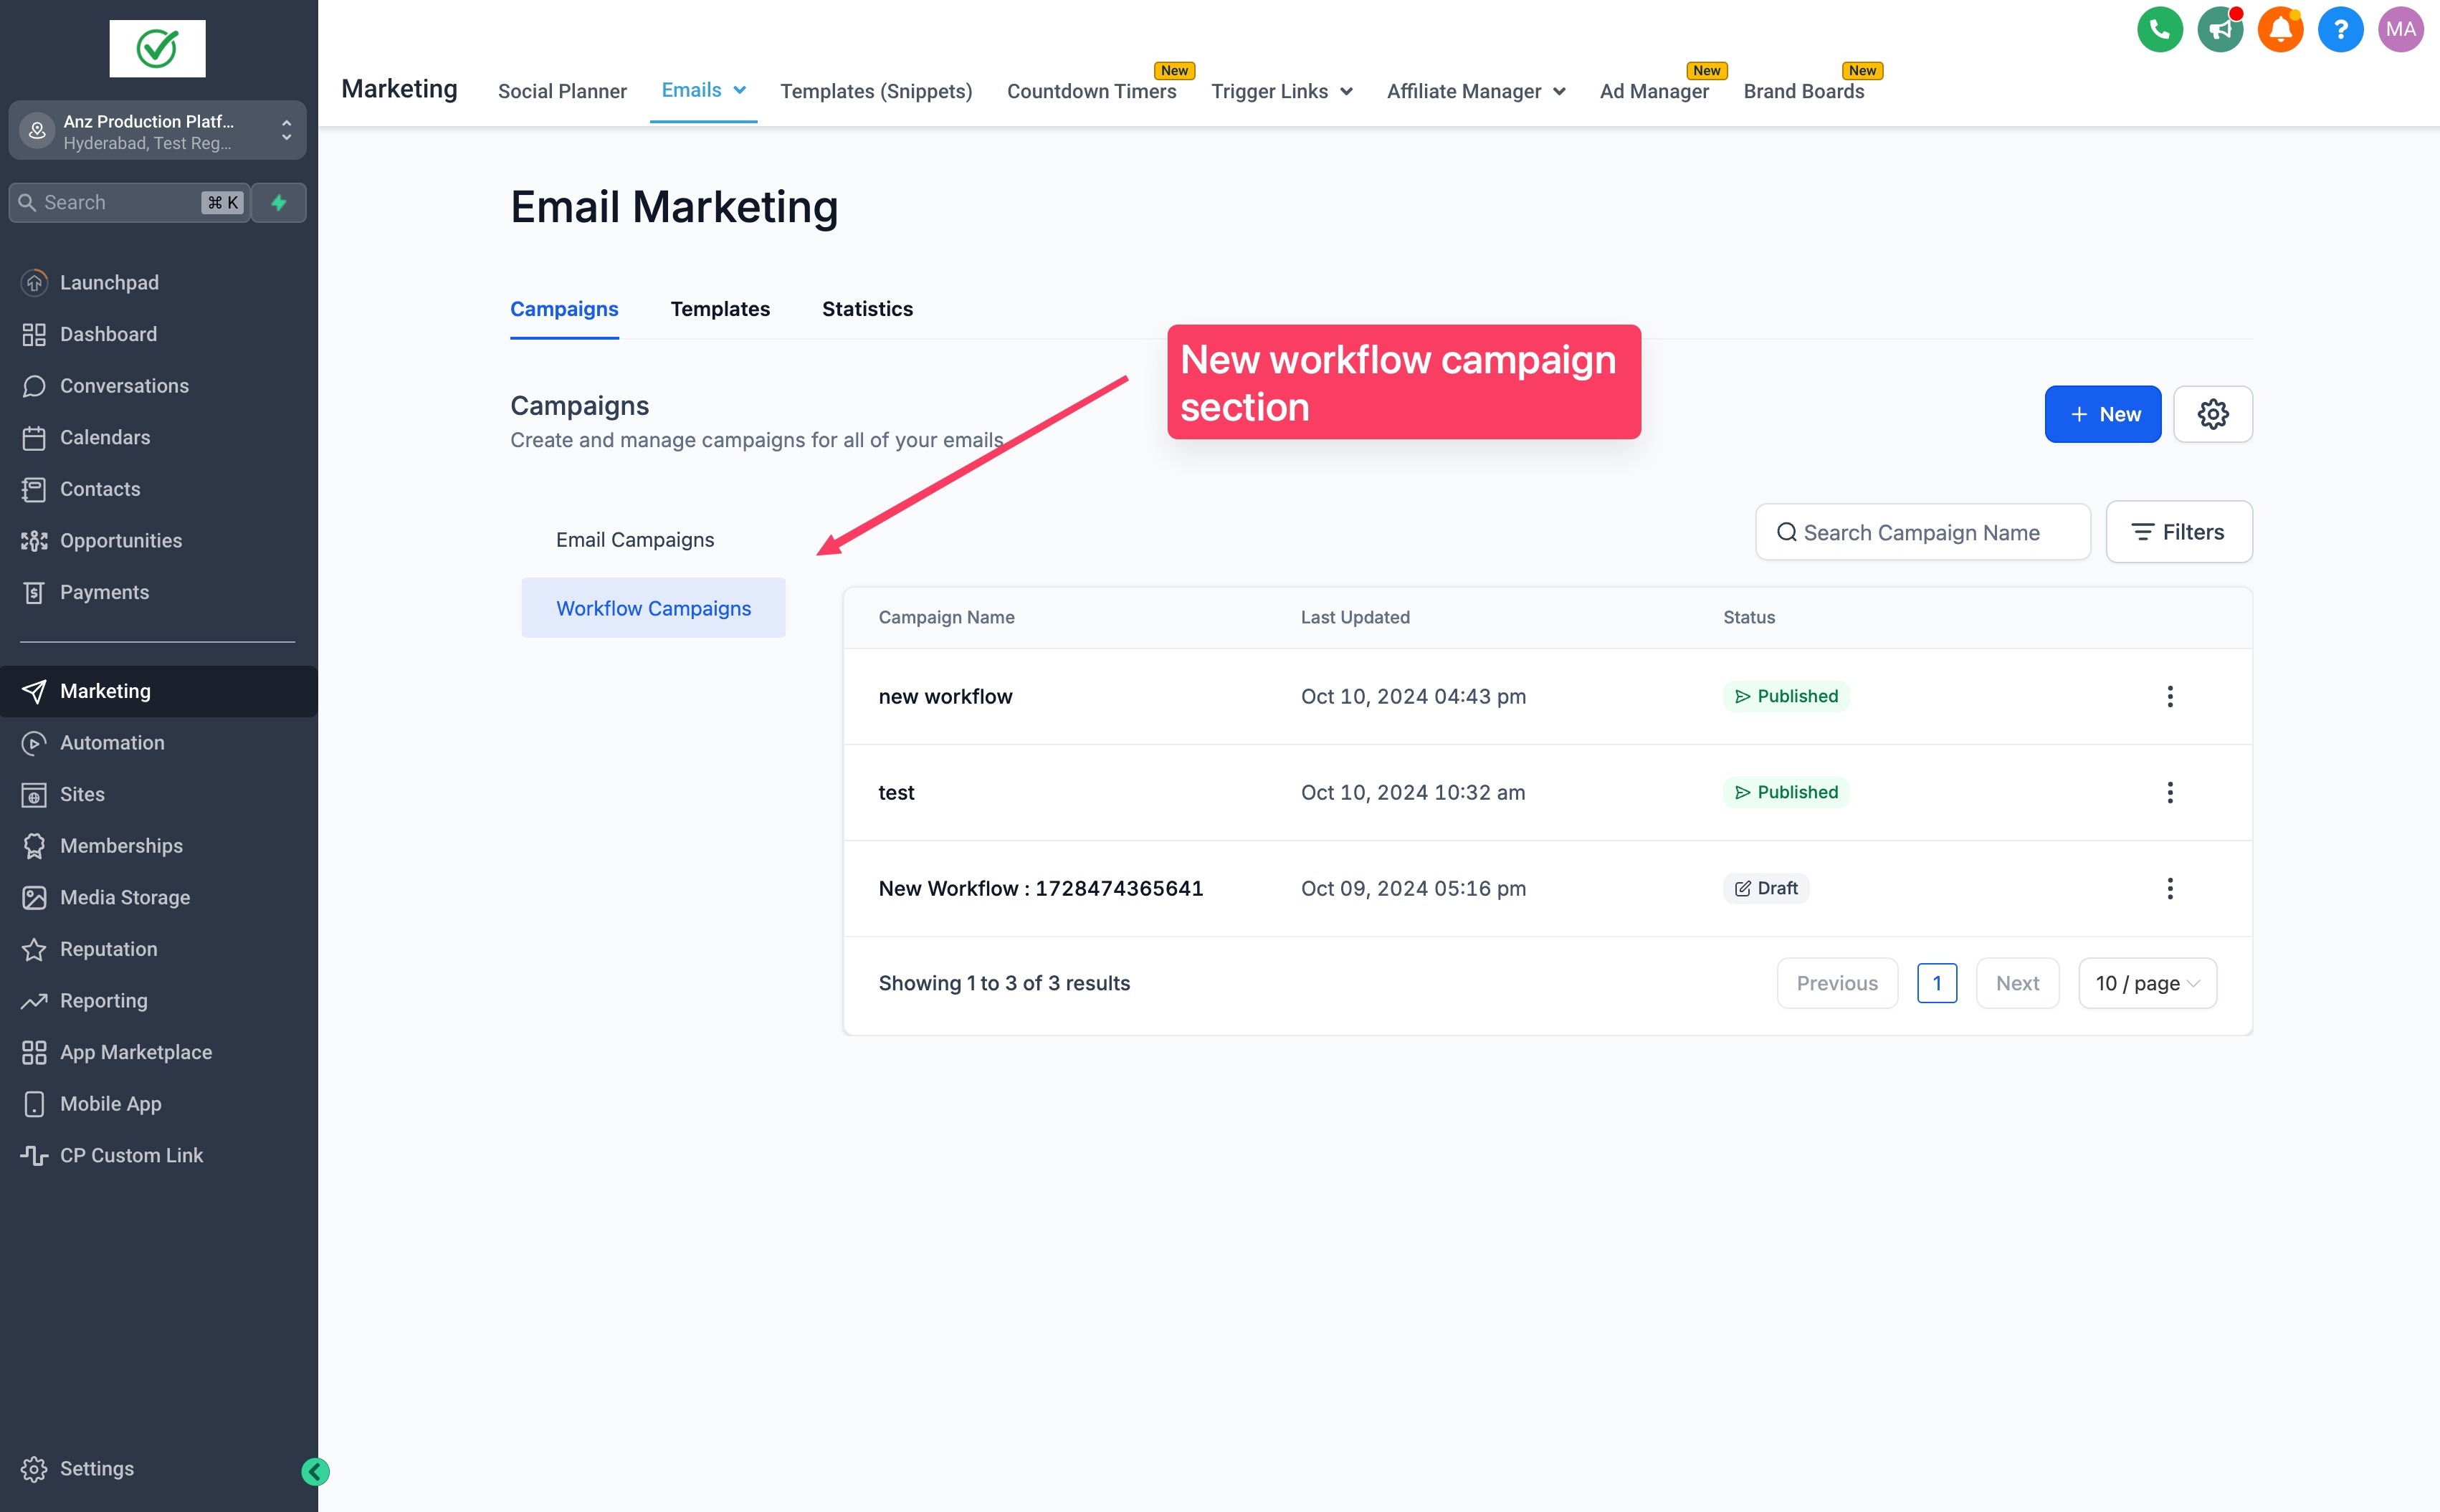
Task: Open Calendars in the sidebar
Action: coord(105,437)
